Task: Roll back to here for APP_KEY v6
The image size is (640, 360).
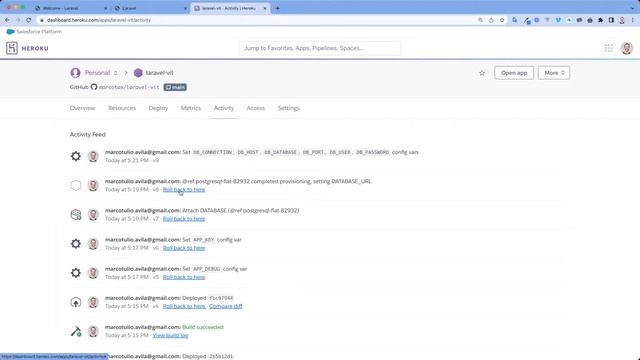Action: pos(184,248)
